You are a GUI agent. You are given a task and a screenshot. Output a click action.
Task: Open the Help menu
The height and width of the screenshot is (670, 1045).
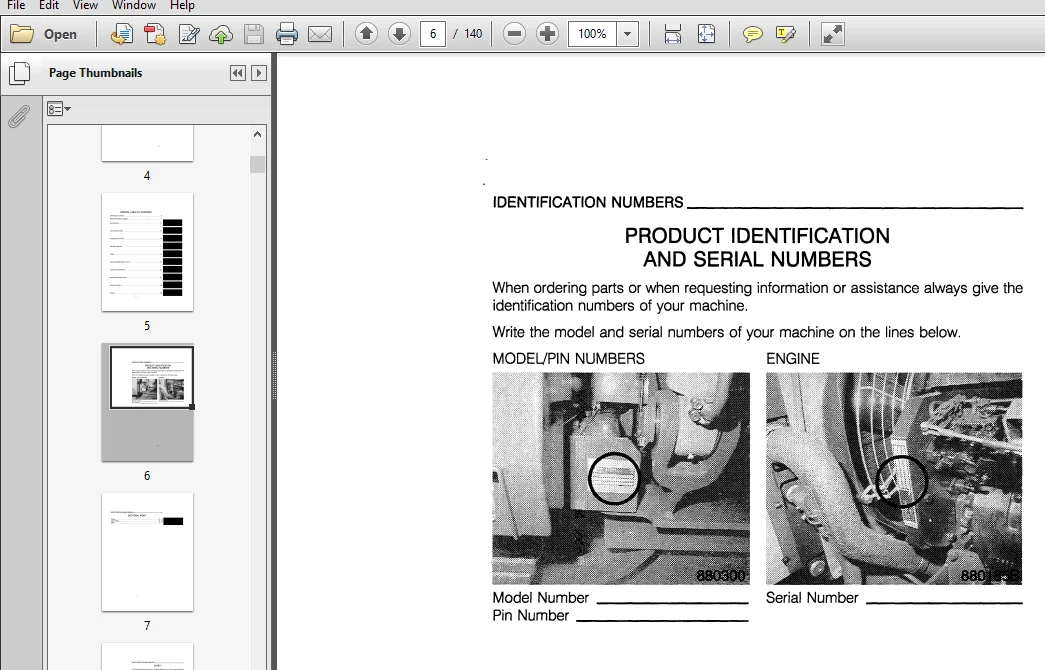tap(182, 5)
